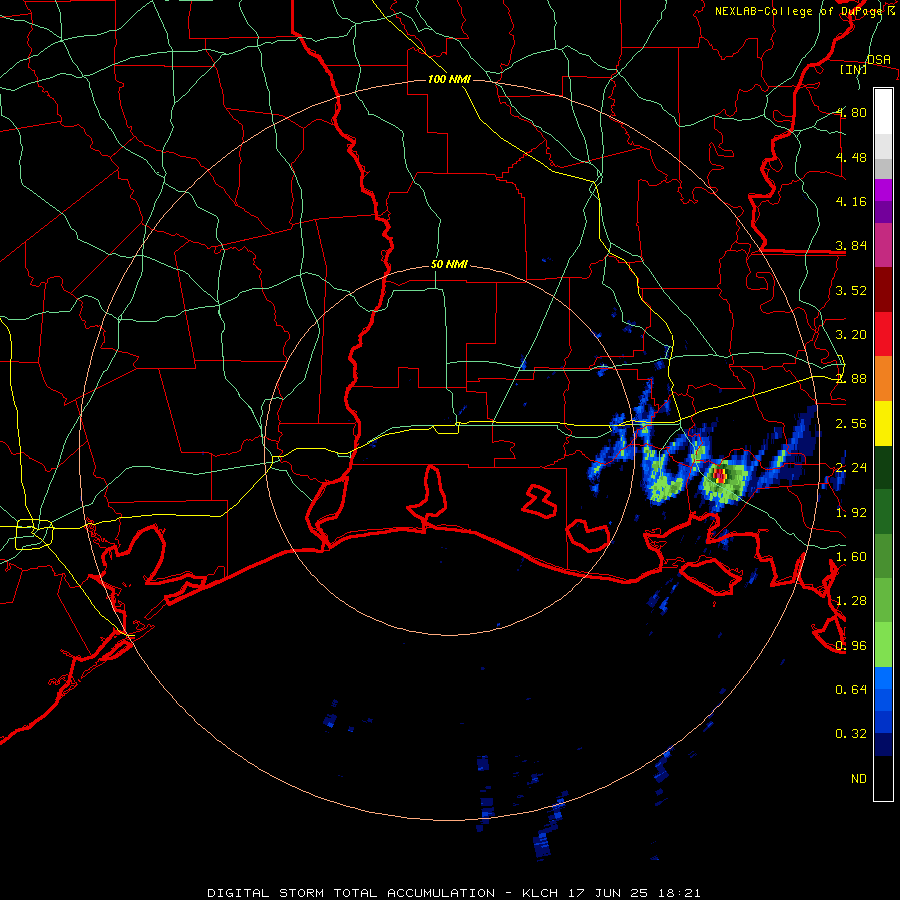Pick the bright magenta legend swatch
The width and height of the screenshot is (900, 900).
point(883,190)
